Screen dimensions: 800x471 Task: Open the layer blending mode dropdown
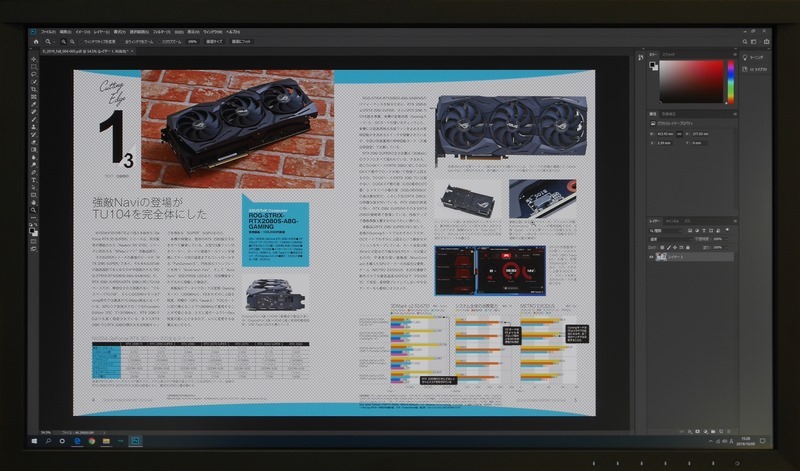[x=670, y=239]
